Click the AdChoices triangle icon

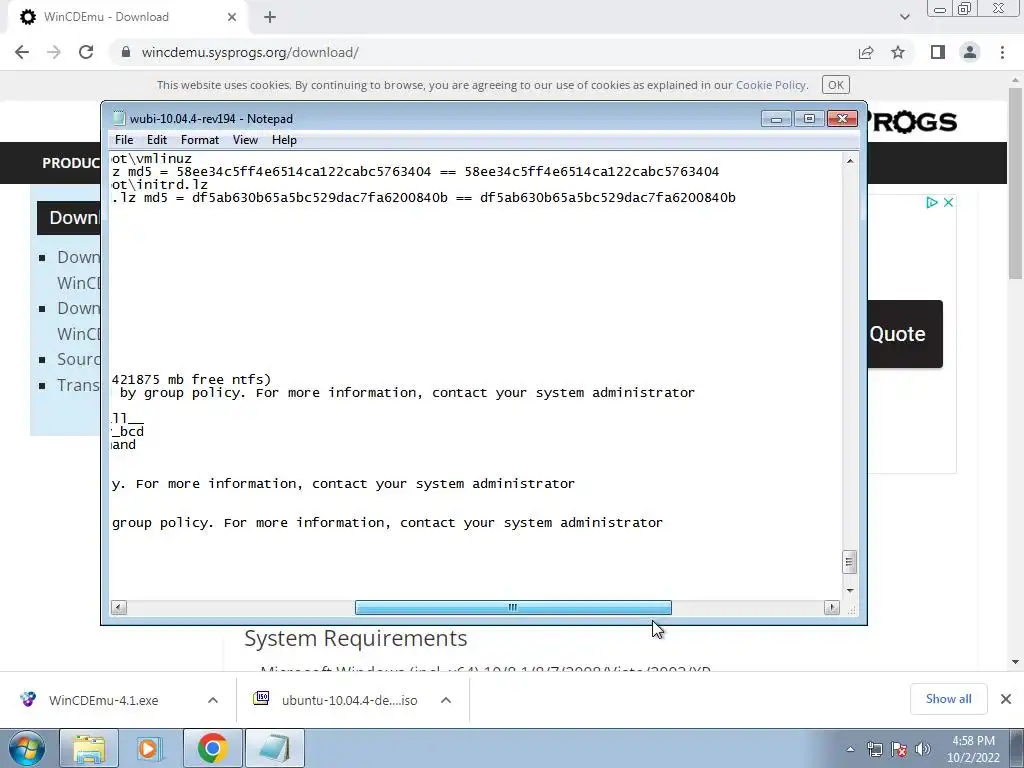[932, 202]
